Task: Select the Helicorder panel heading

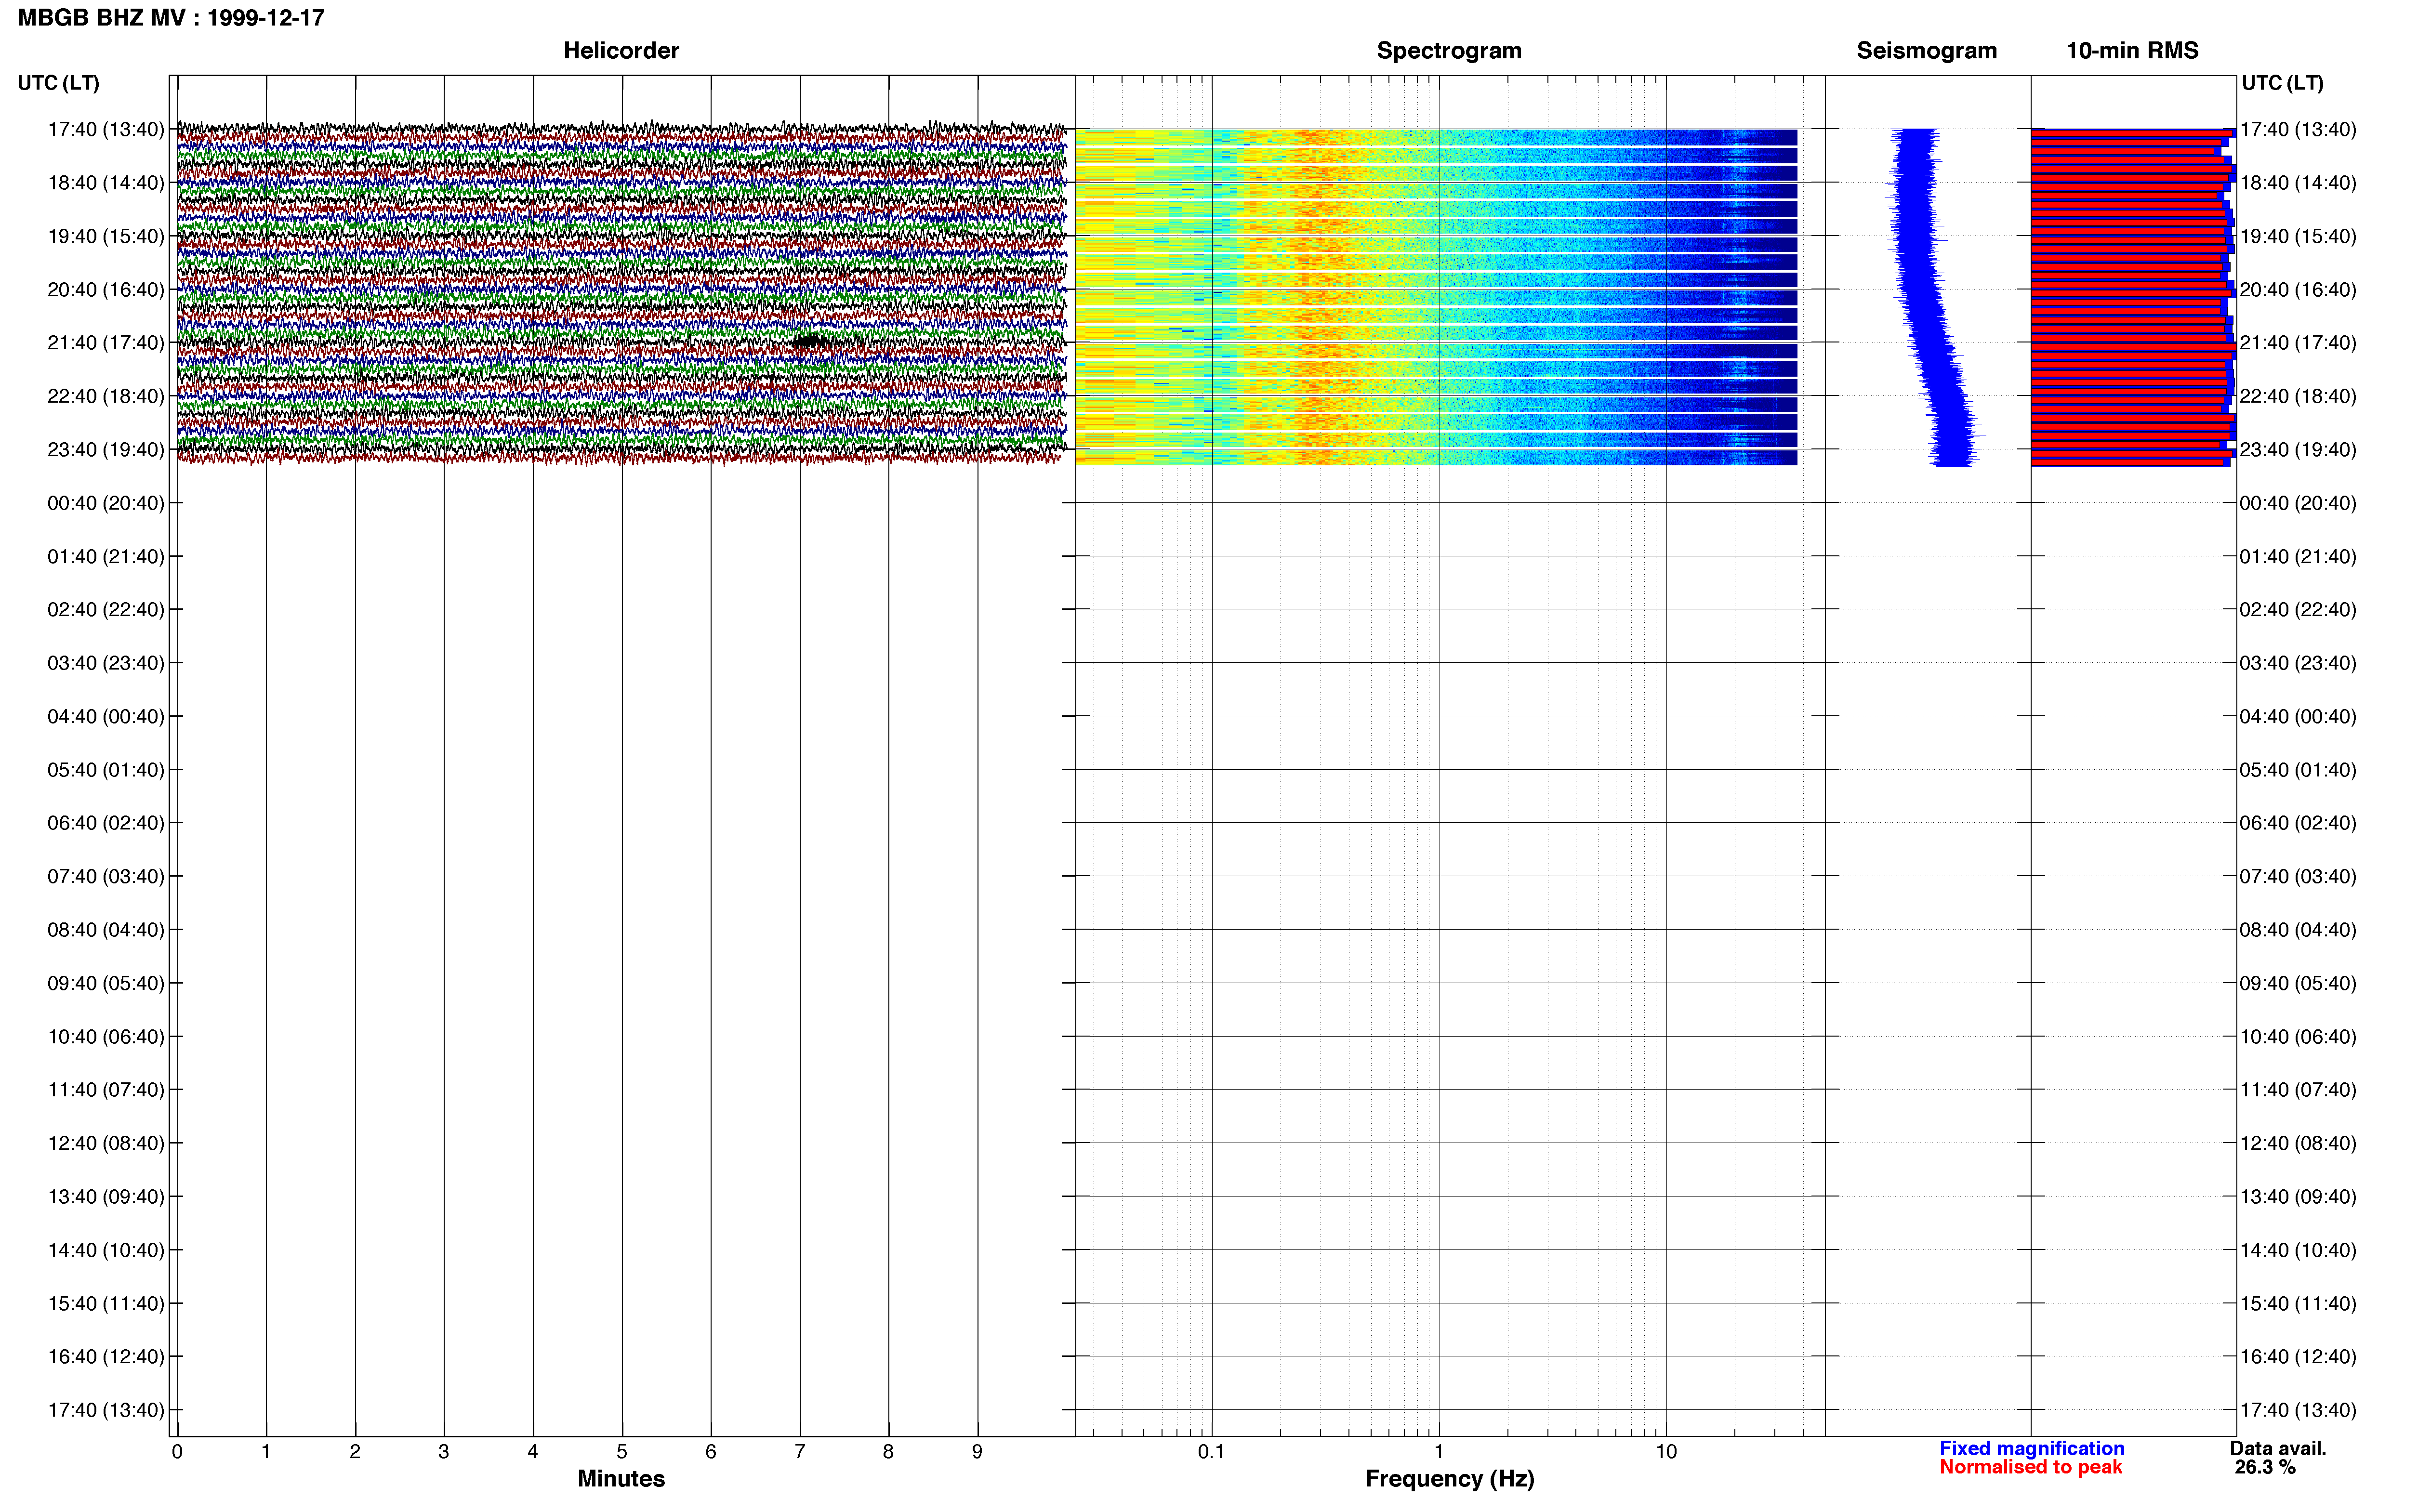Action: [621, 51]
